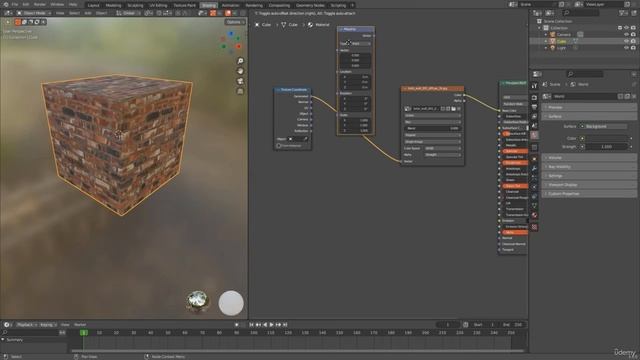Screen dimensions: 640x360
Task: Hide the Light in viewport eye icon
Action: pos(626,48)
